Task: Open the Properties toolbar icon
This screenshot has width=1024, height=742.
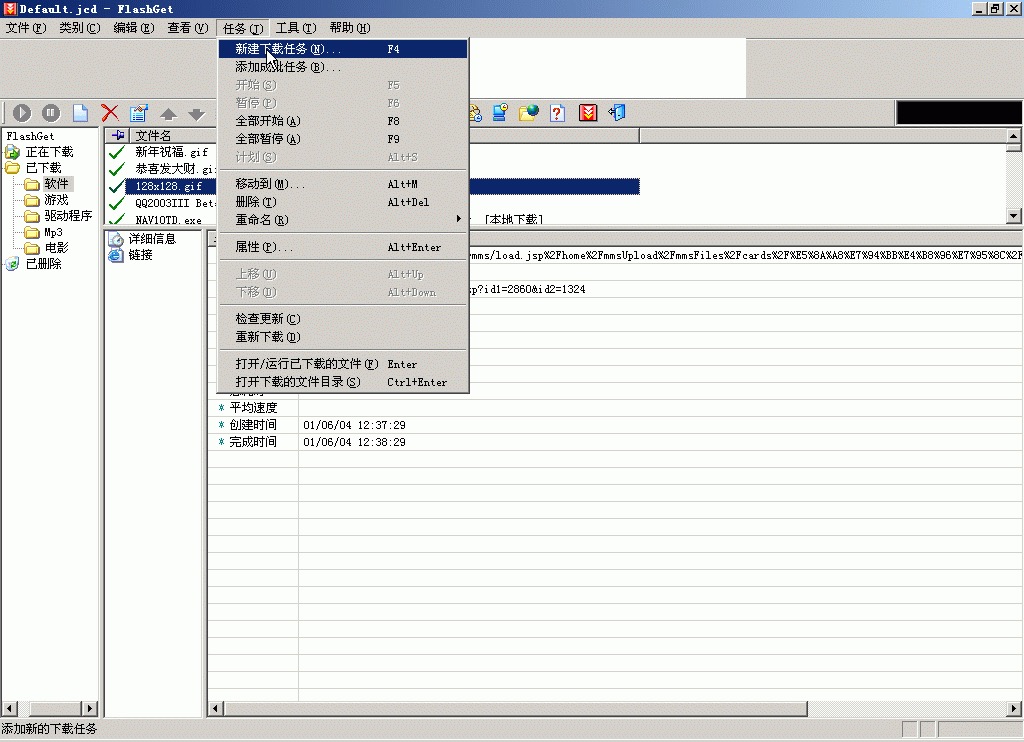Action: [x=138, y=113]
